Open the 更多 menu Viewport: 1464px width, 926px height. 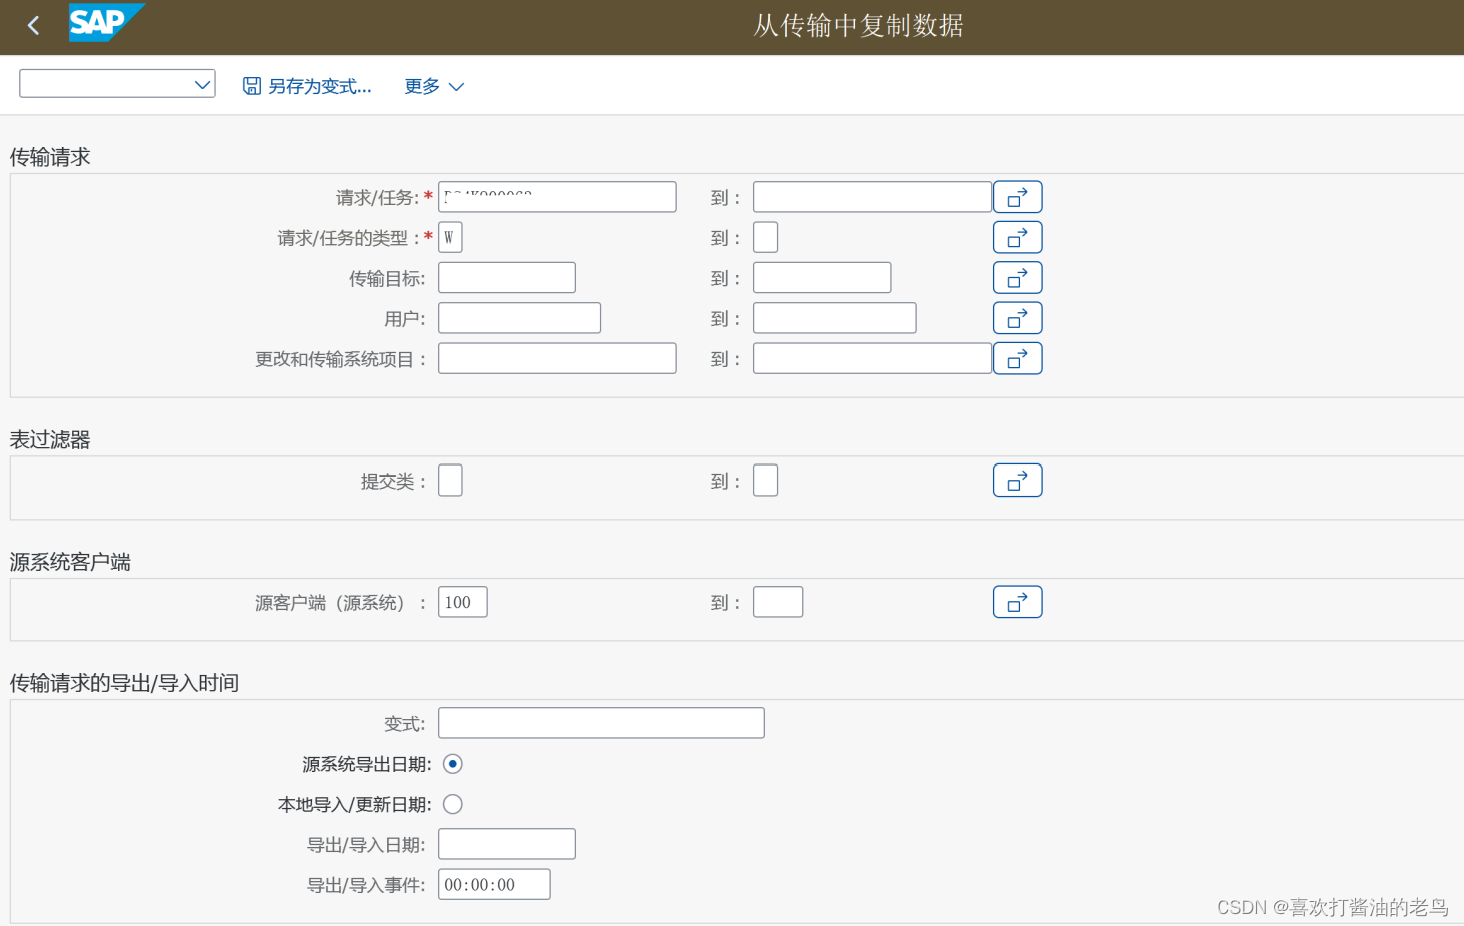click(x=419, y=86)
